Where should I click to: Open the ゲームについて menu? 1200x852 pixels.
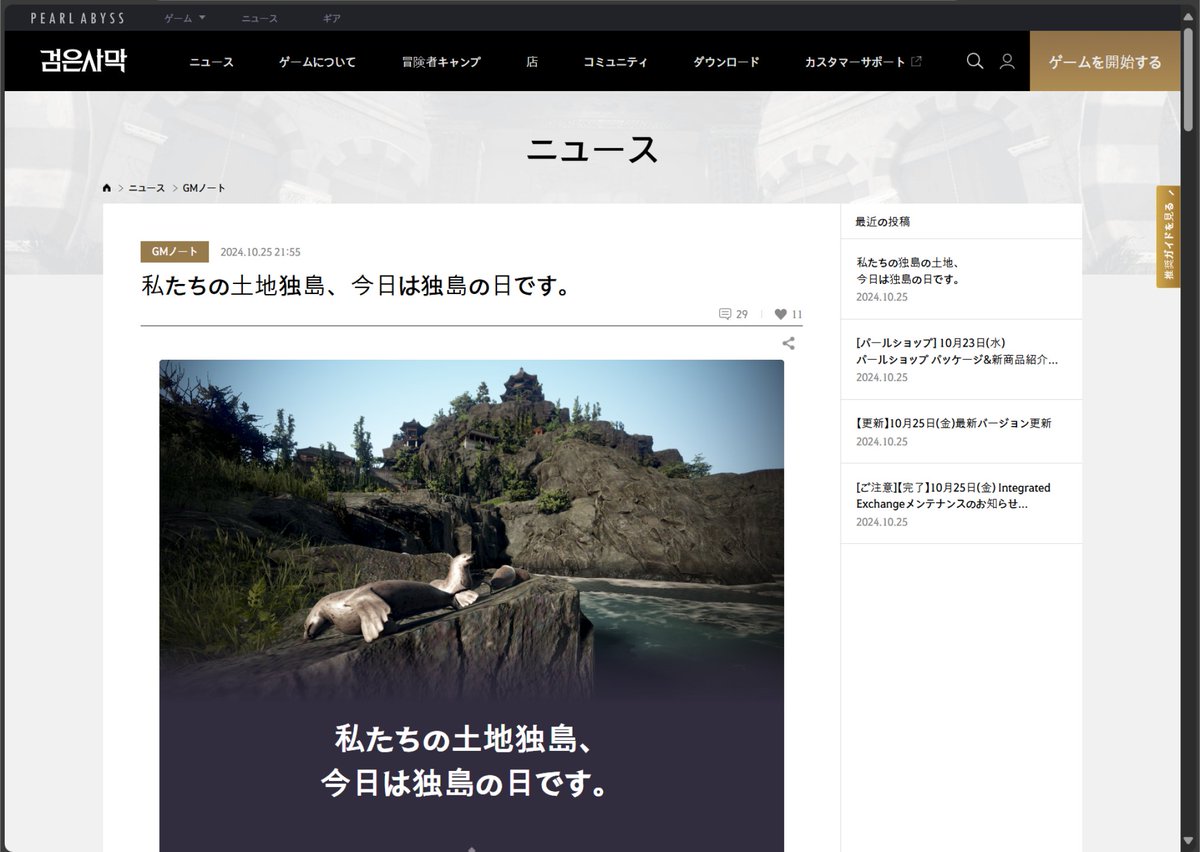tap(317, 62)
